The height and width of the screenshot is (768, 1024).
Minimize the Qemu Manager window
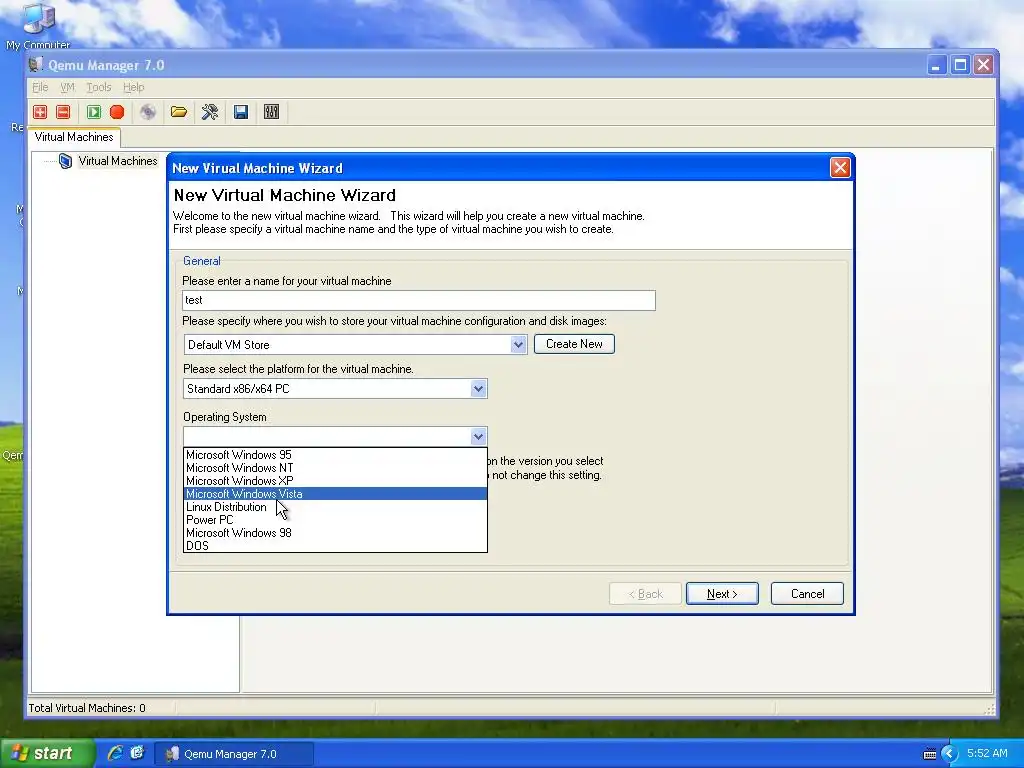[x=936, y=65]
